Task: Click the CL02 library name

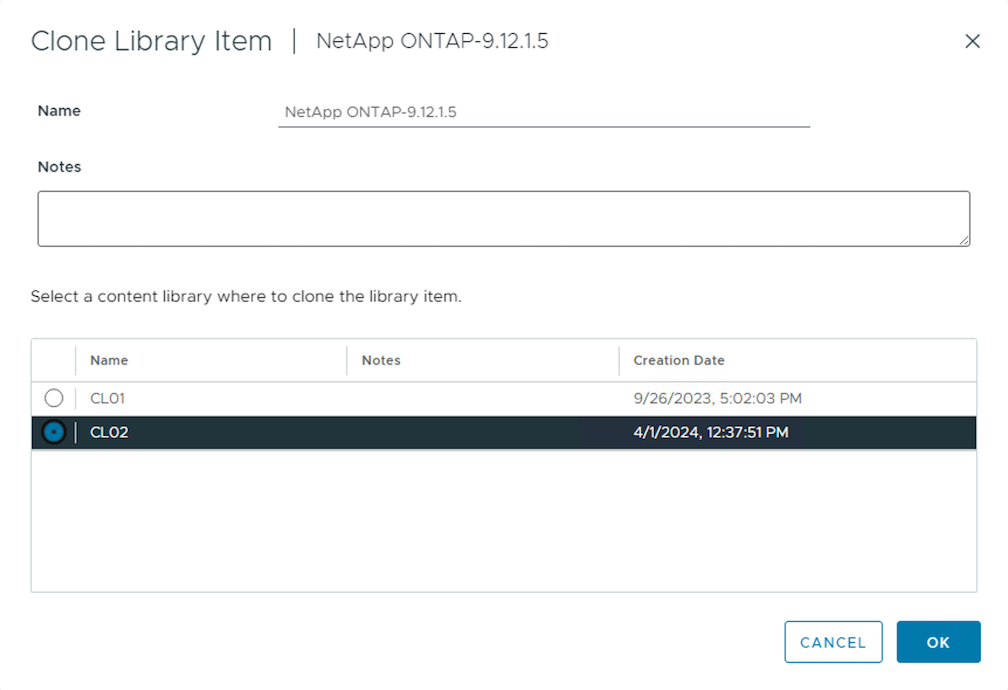Action: tap(109, 433)
